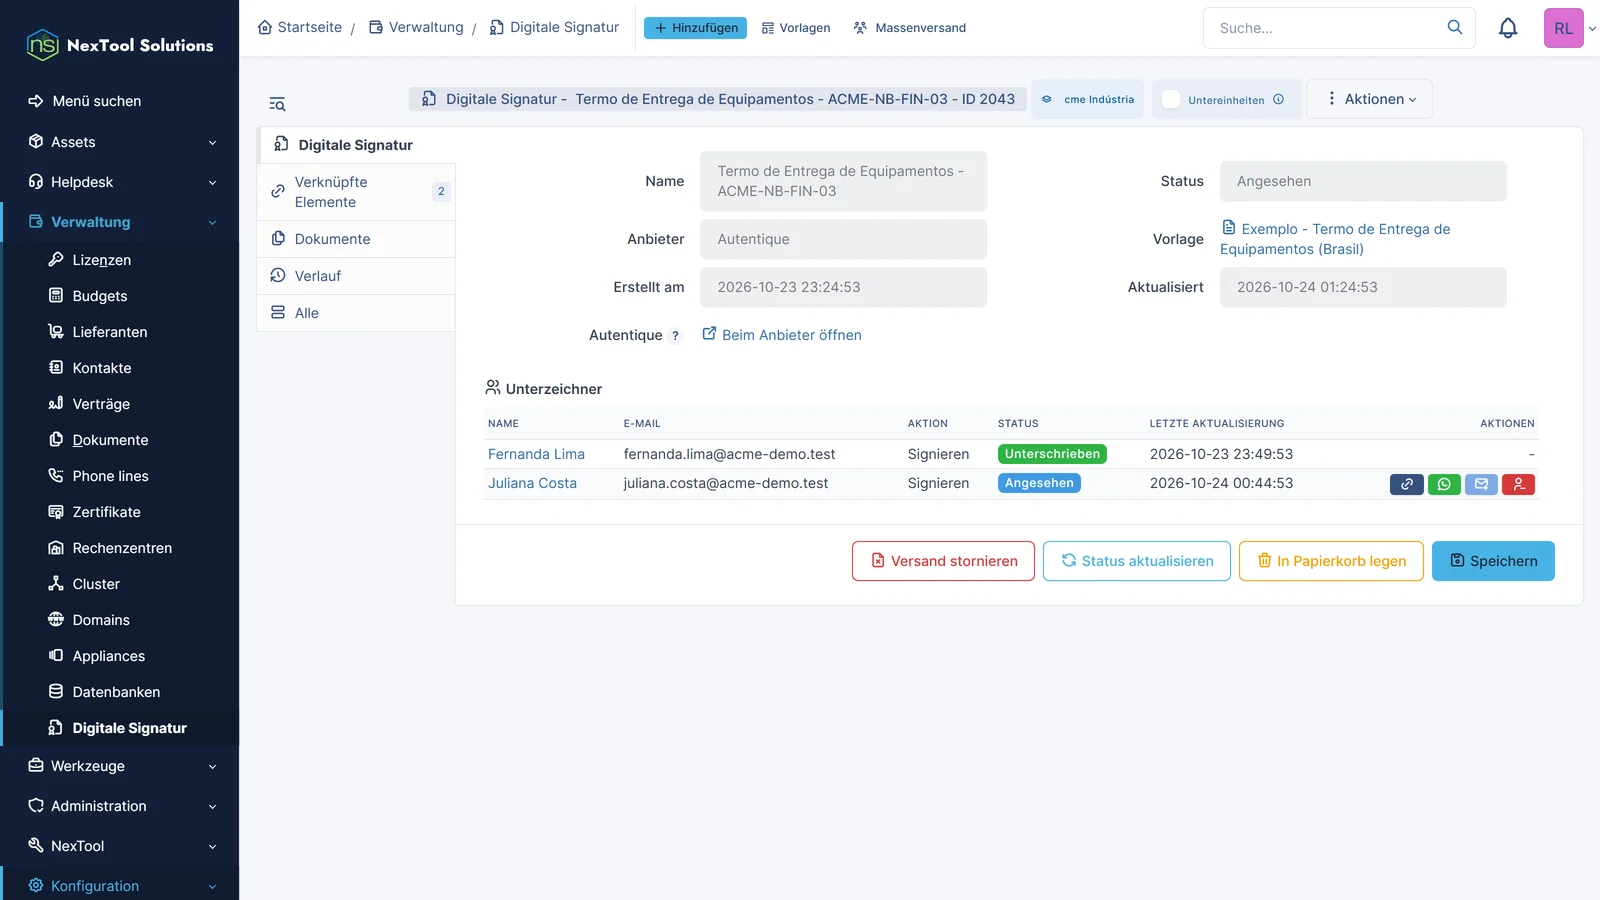
Task: Open Massenversand in top toolbar
Action: (x=909, y=28)
